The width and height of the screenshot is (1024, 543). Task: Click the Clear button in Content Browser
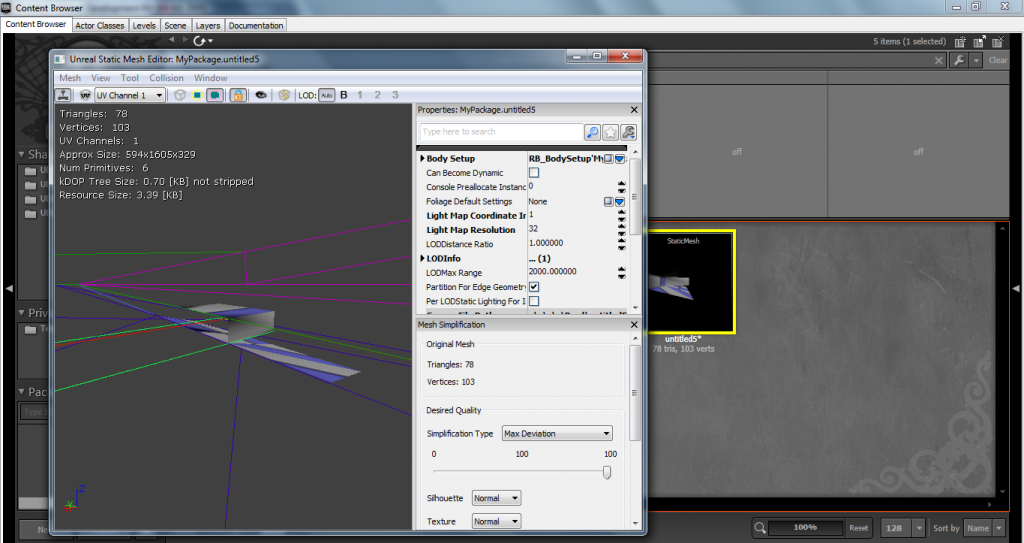[x=998, y=60]
